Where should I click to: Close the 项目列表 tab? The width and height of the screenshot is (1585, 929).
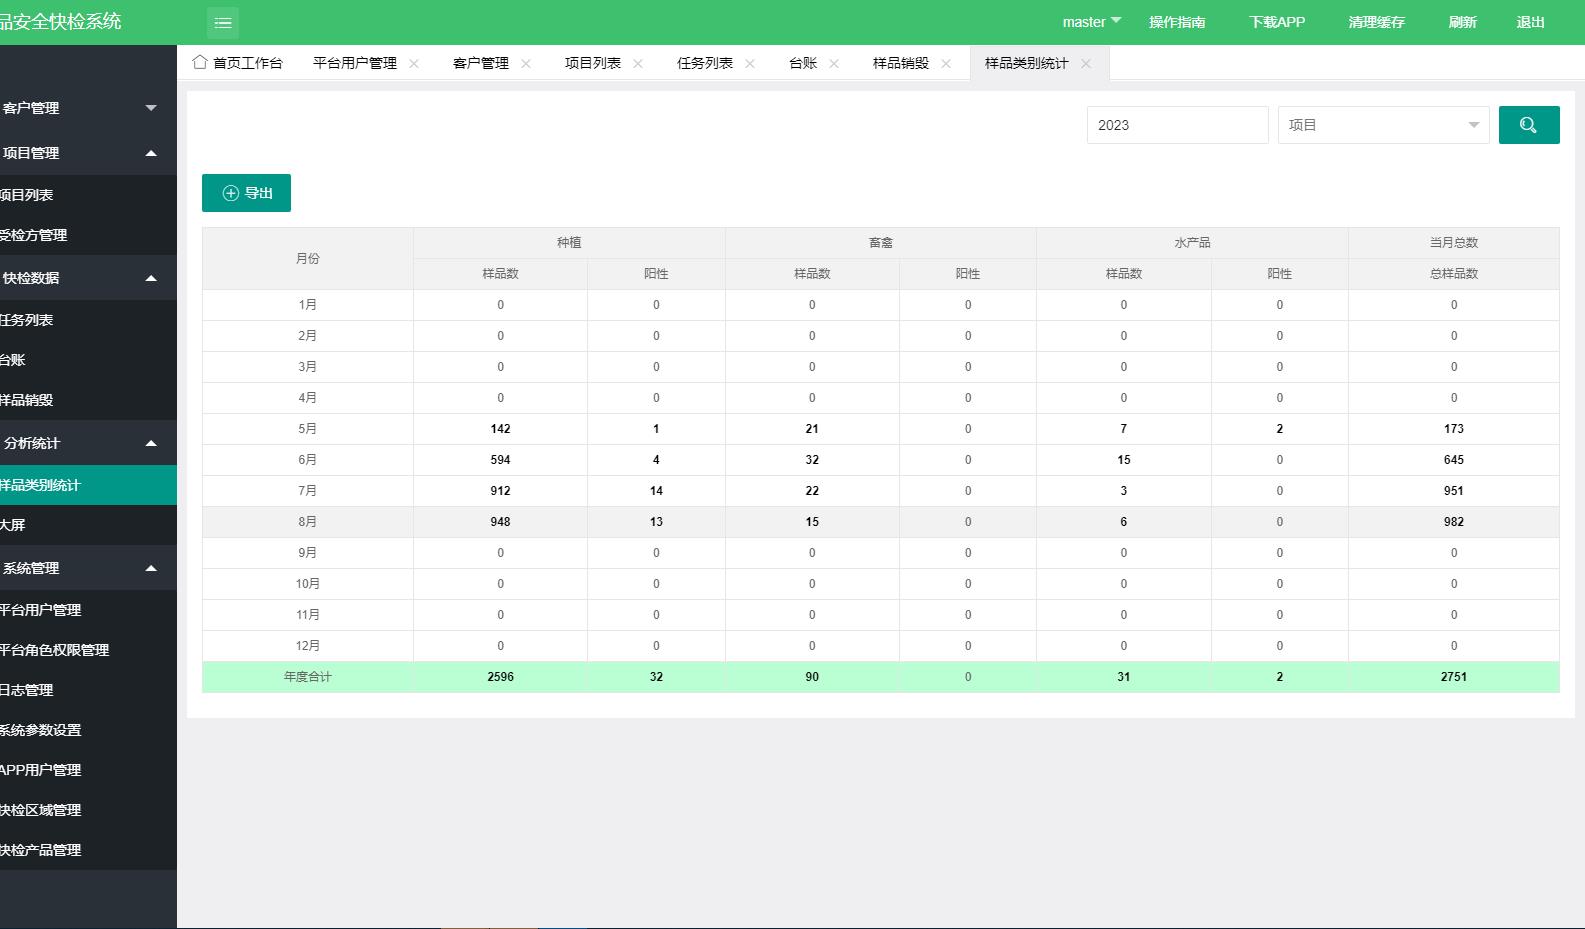pyautogui.click(x=638, y=63)
